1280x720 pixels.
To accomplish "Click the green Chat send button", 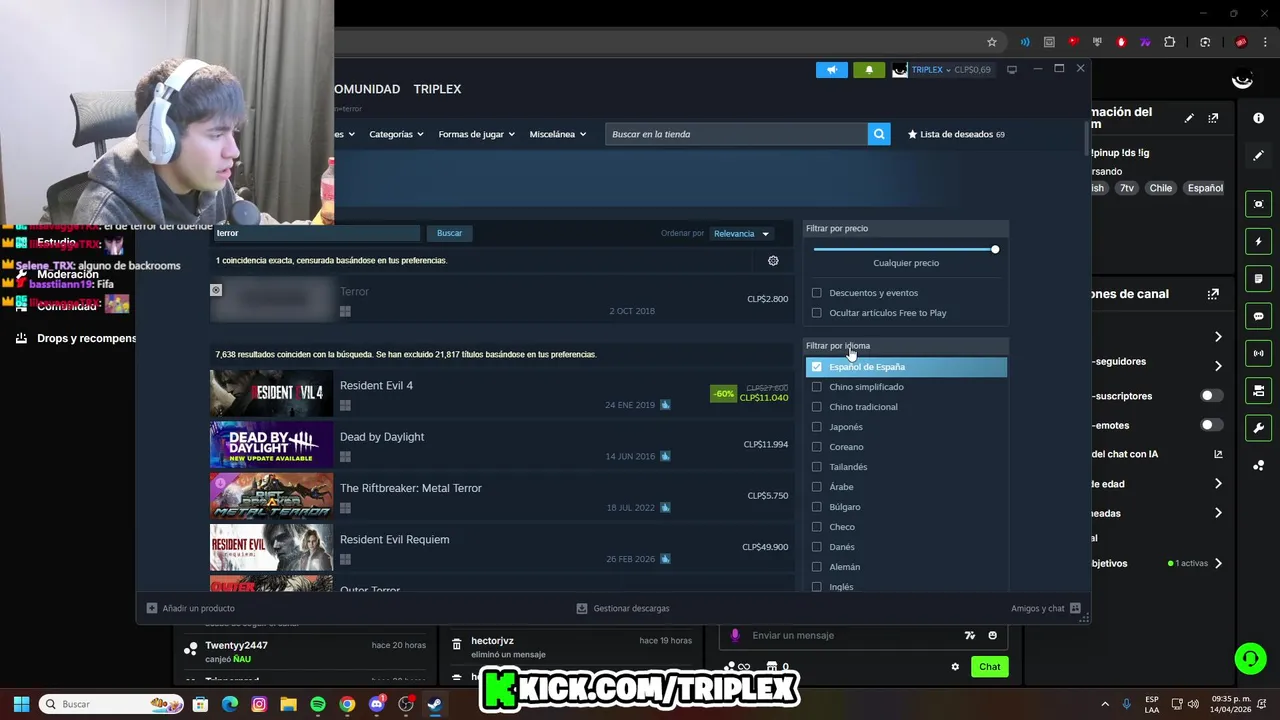I will tap(989, 667).
